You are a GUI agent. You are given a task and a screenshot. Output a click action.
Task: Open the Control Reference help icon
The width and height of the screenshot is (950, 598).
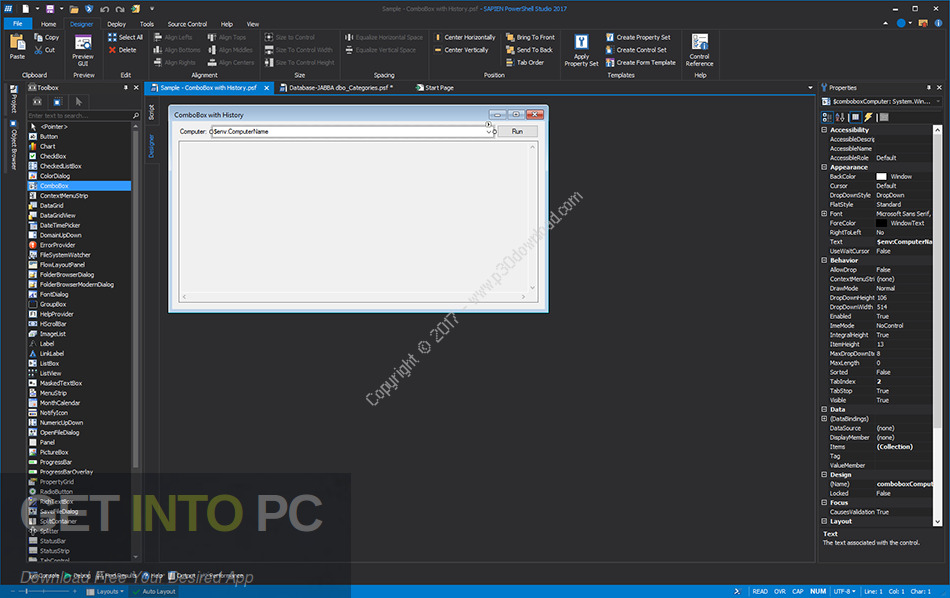700,42
